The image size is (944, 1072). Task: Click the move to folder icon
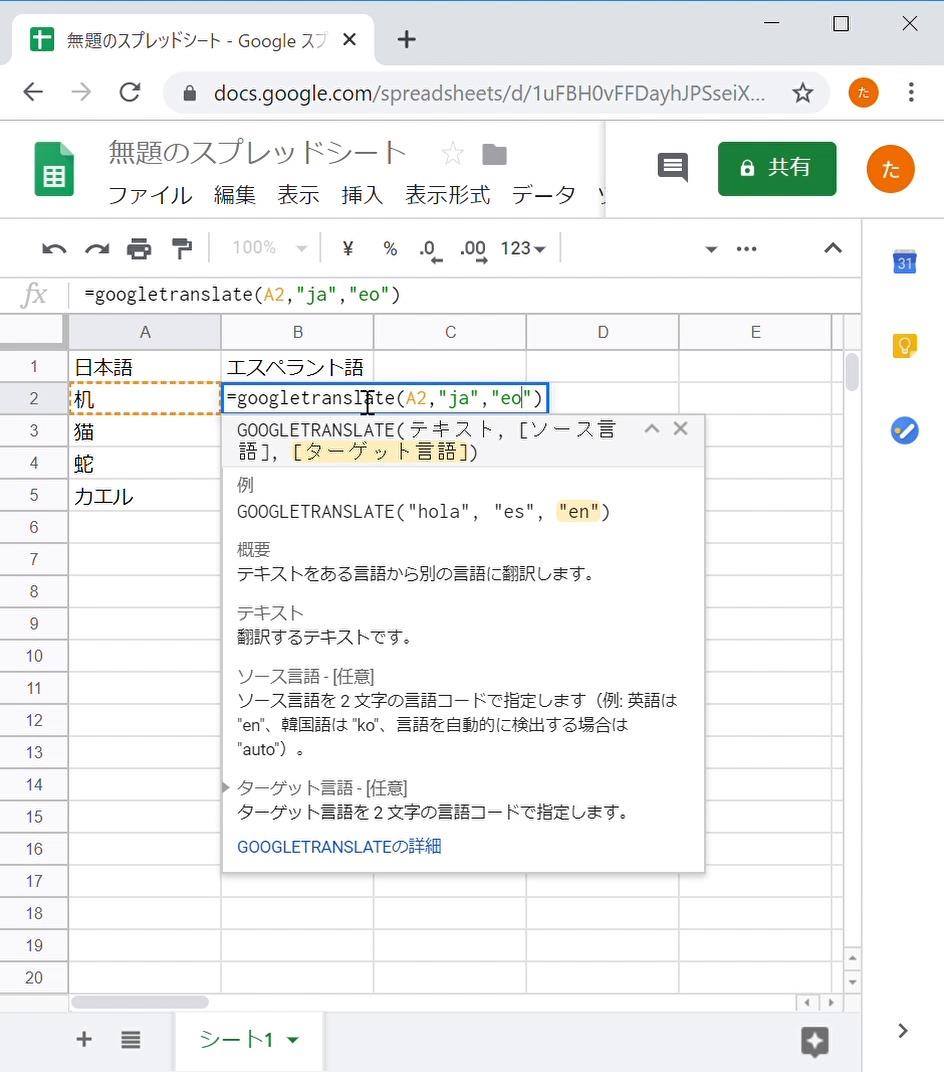point(494,155)
